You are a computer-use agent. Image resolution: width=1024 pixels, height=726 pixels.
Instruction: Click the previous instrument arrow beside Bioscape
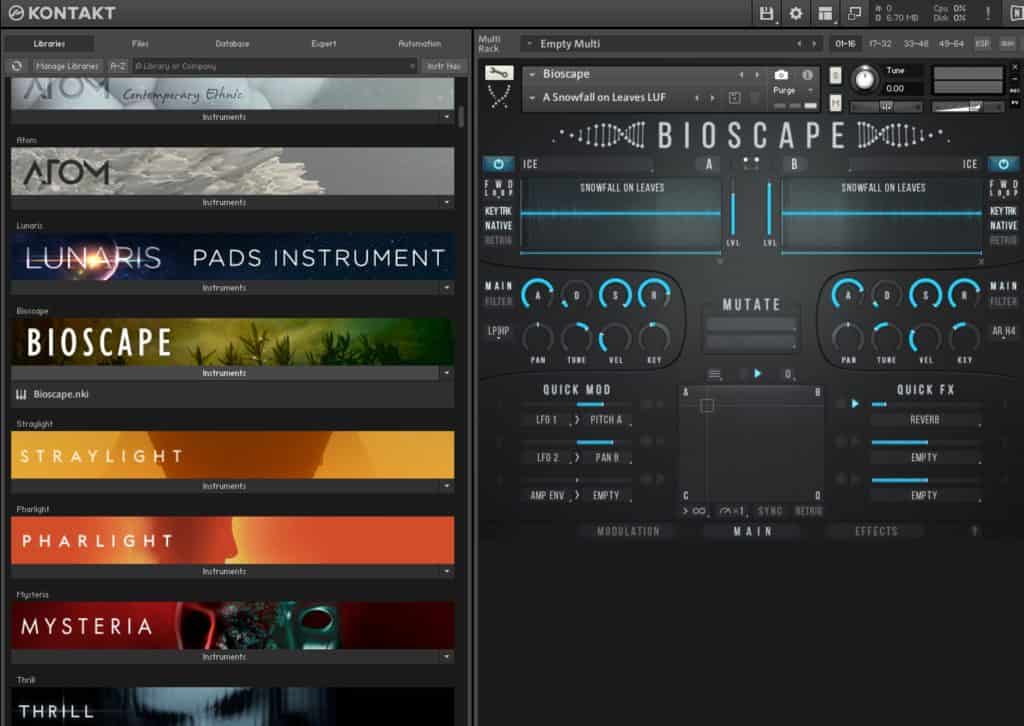click(741, 74)
